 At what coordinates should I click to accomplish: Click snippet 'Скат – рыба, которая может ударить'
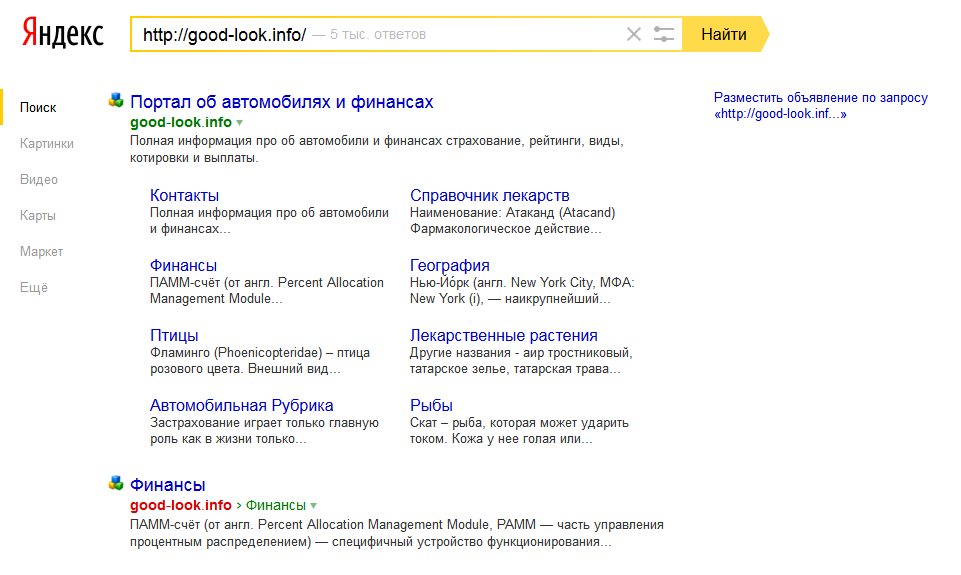[519, 422]
